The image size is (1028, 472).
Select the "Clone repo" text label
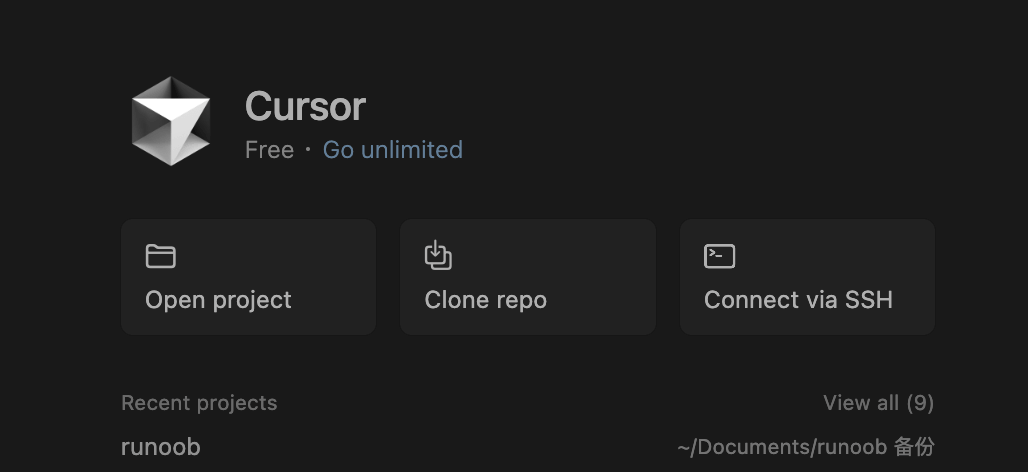[485, 300]
